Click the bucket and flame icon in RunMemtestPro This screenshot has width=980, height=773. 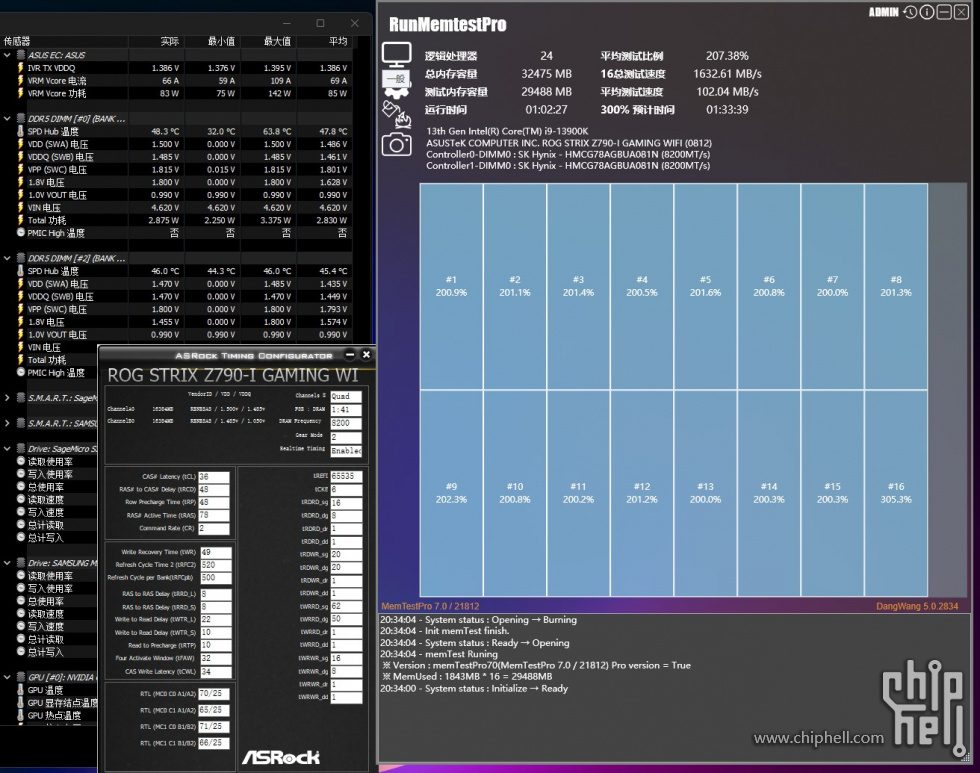point(396,114)
